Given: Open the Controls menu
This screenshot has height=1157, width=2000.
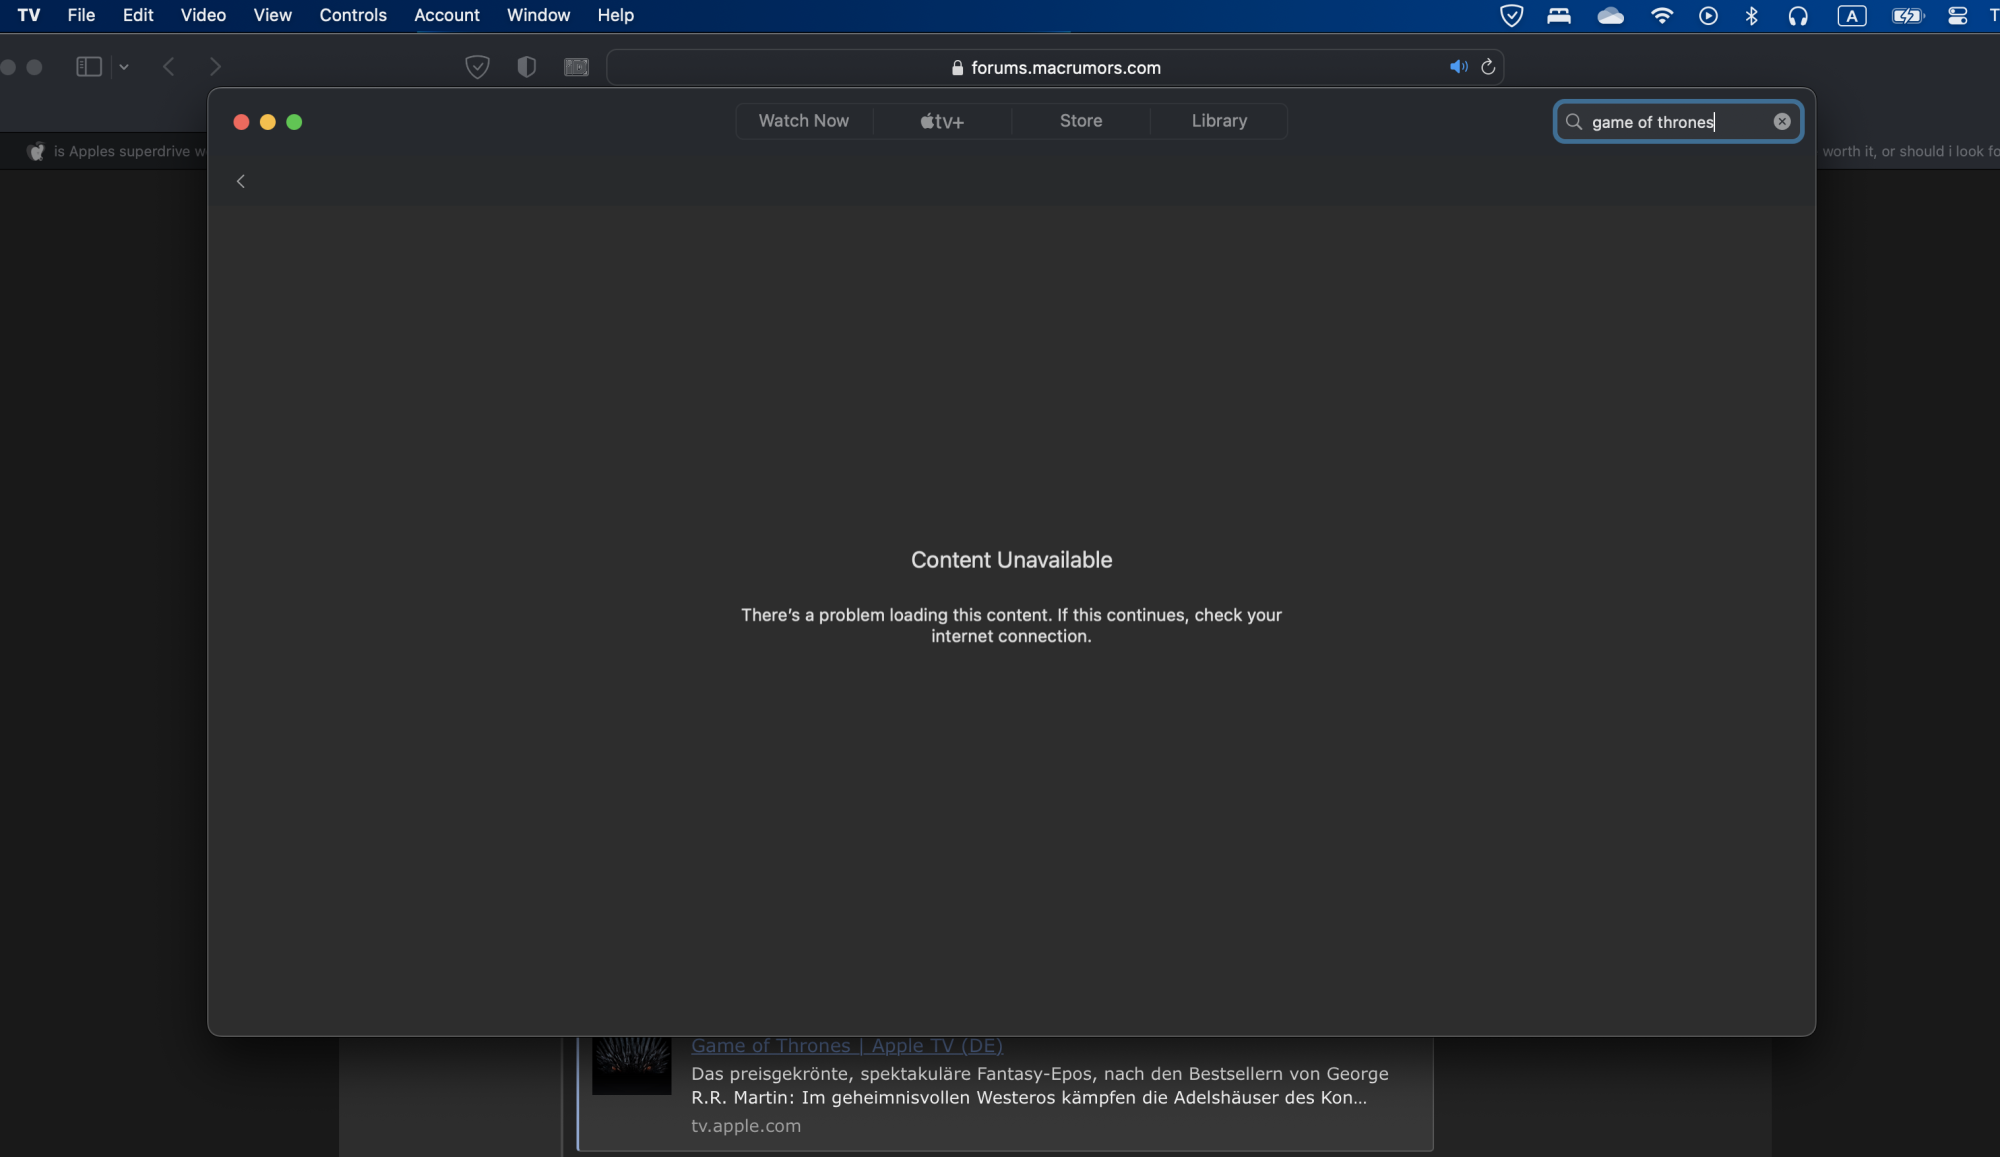Looking at the screenshot, I should pos(352,15).
